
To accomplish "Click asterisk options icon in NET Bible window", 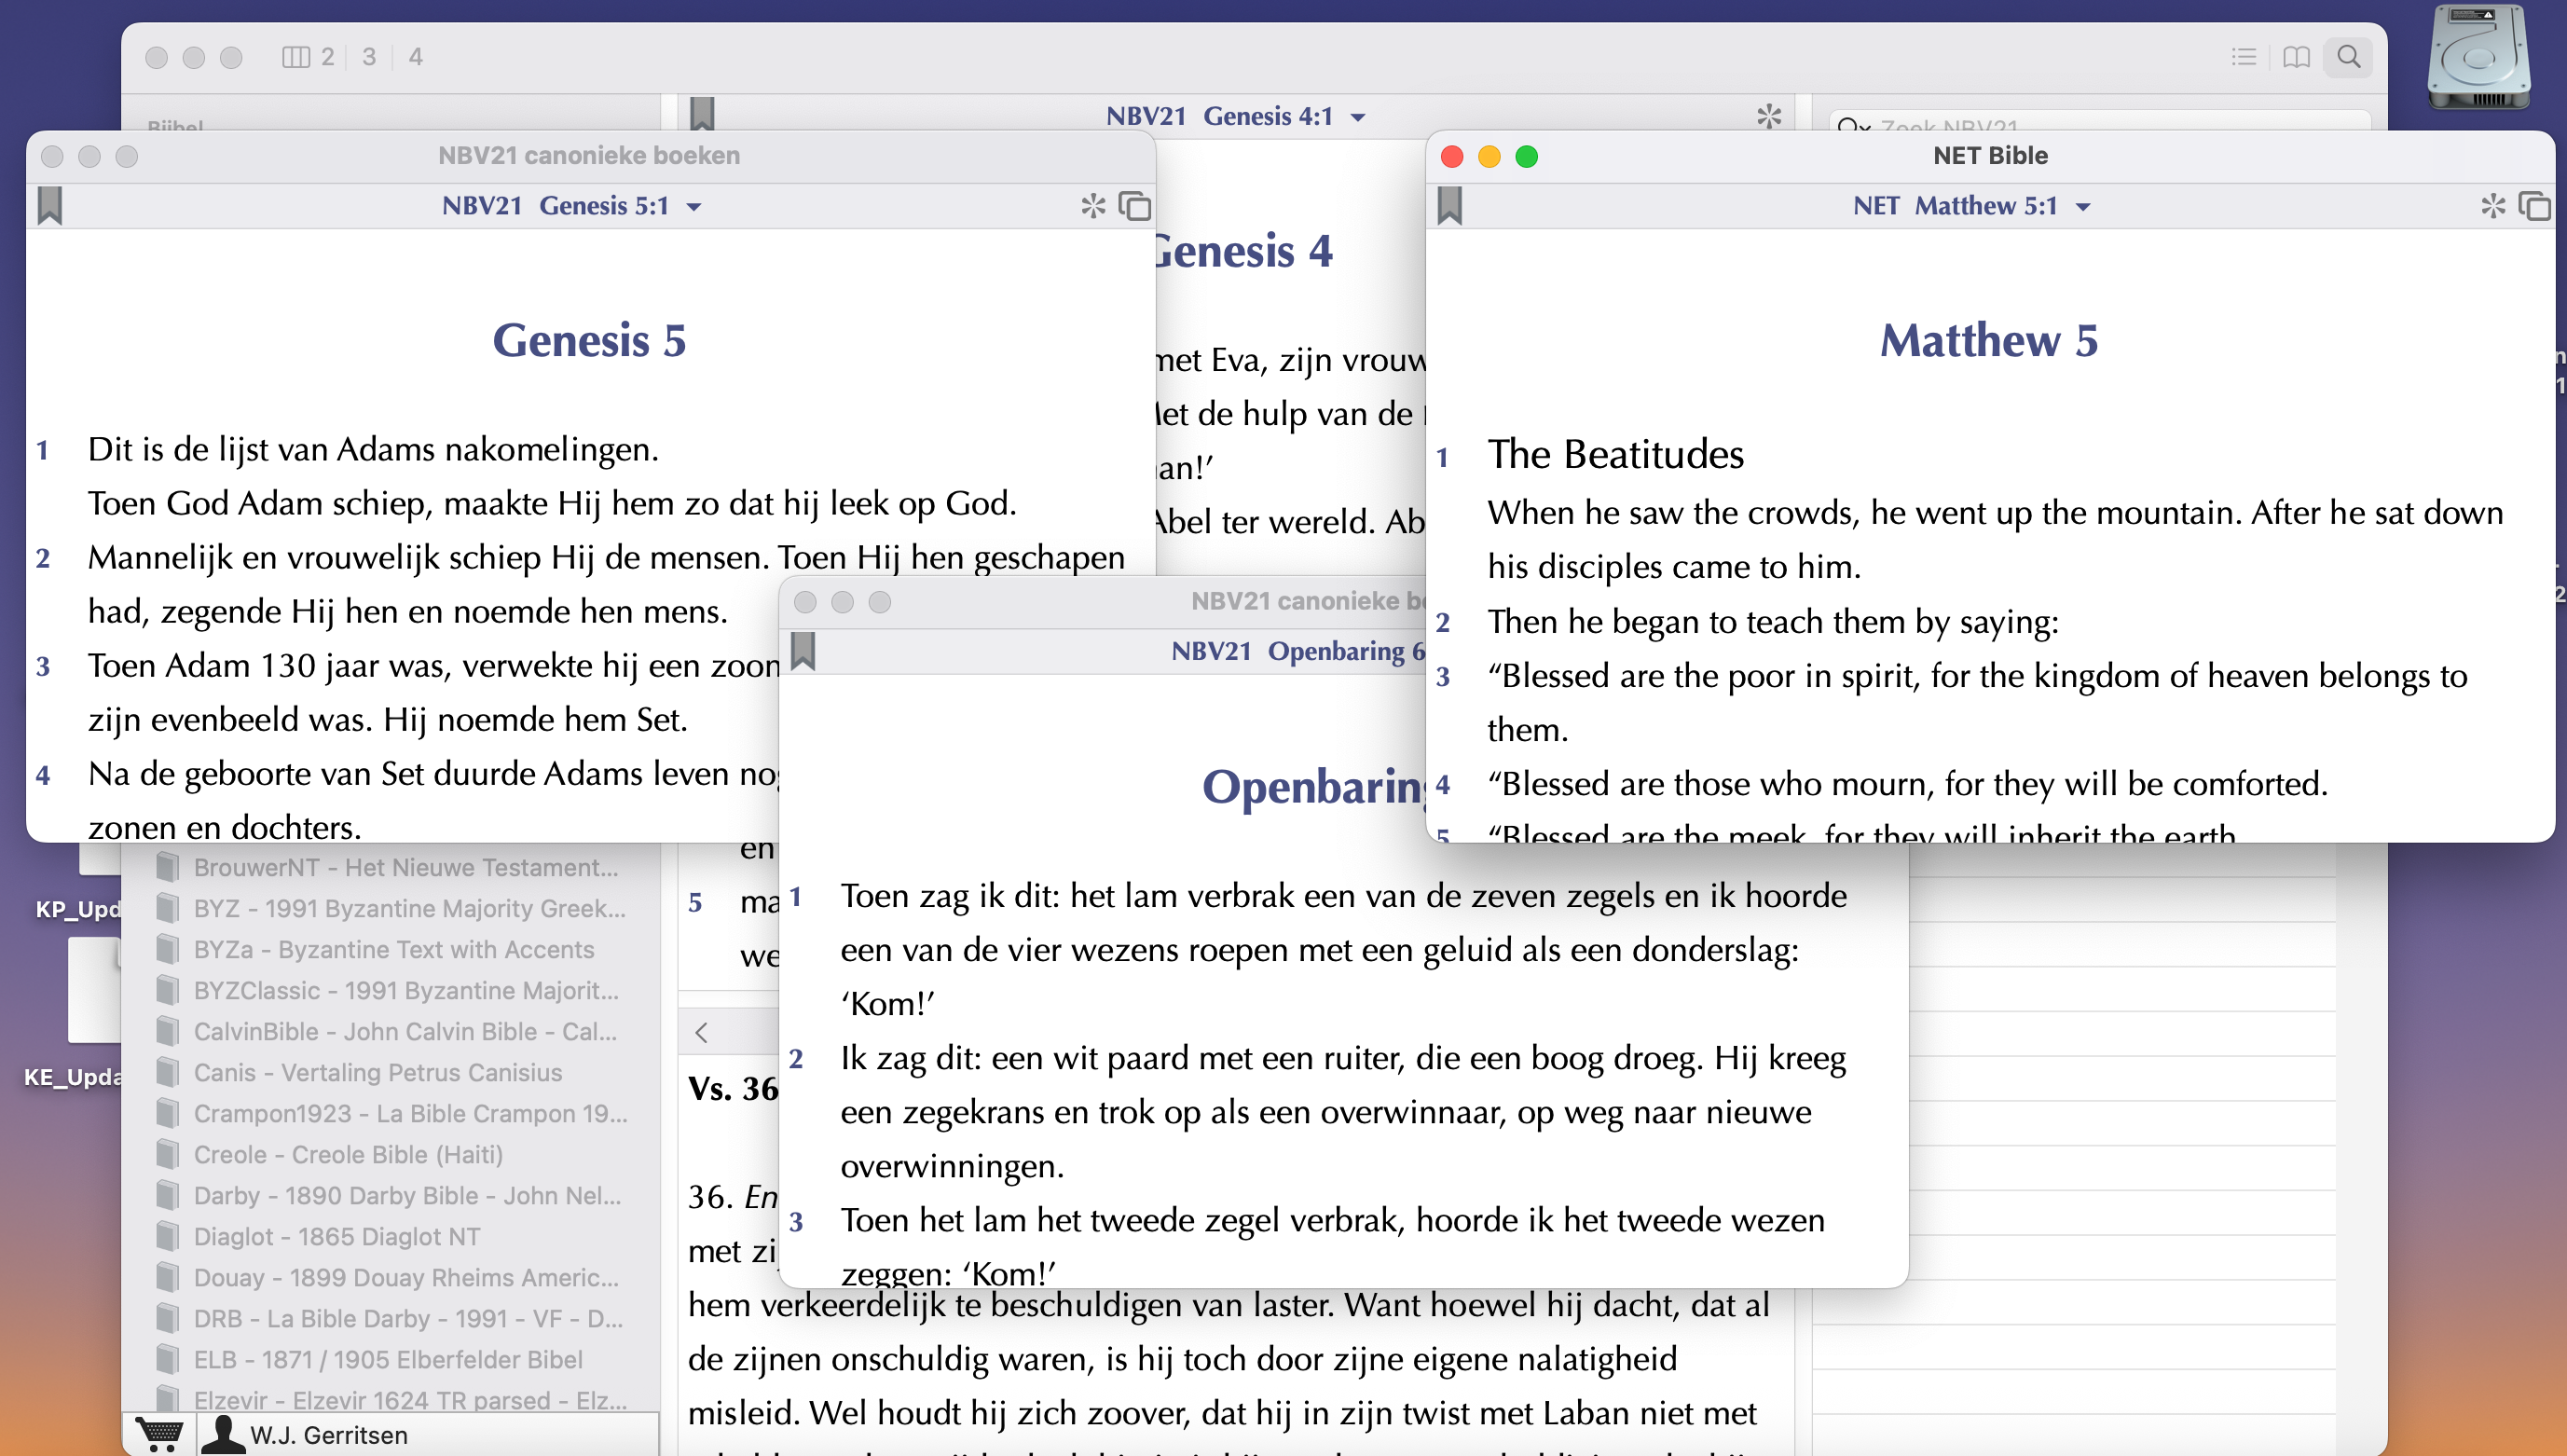I will [x=2492, y=206].
